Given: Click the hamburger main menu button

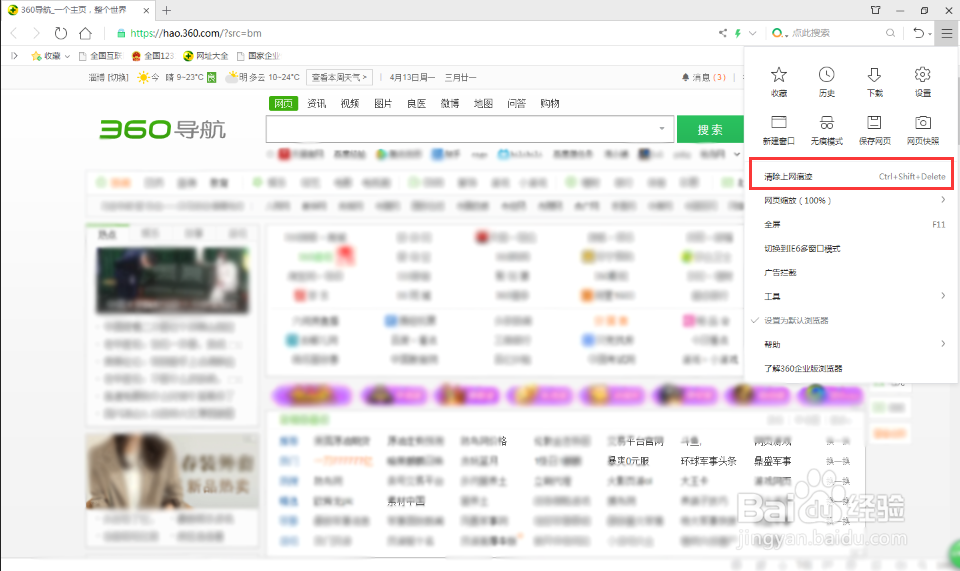Looking at the screenshot, I should [x=947, y=33].
